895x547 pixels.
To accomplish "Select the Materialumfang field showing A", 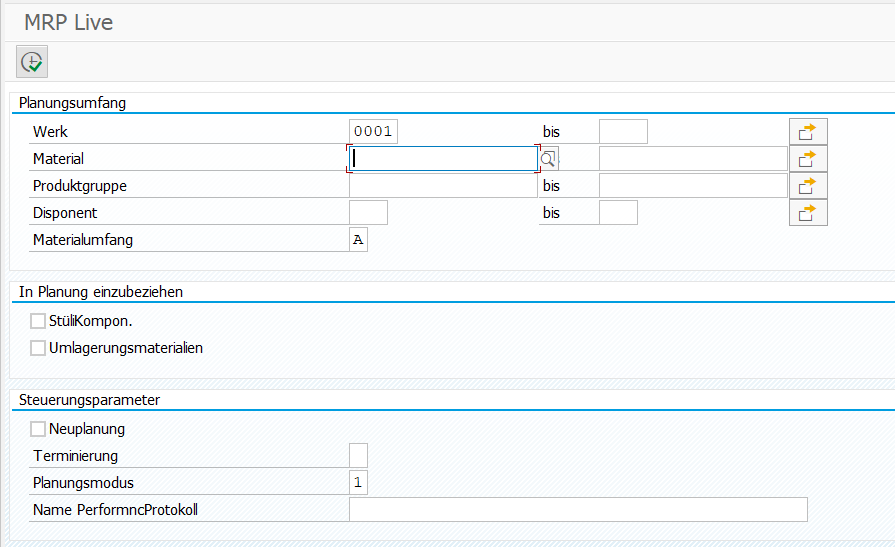I will [358, 240].
